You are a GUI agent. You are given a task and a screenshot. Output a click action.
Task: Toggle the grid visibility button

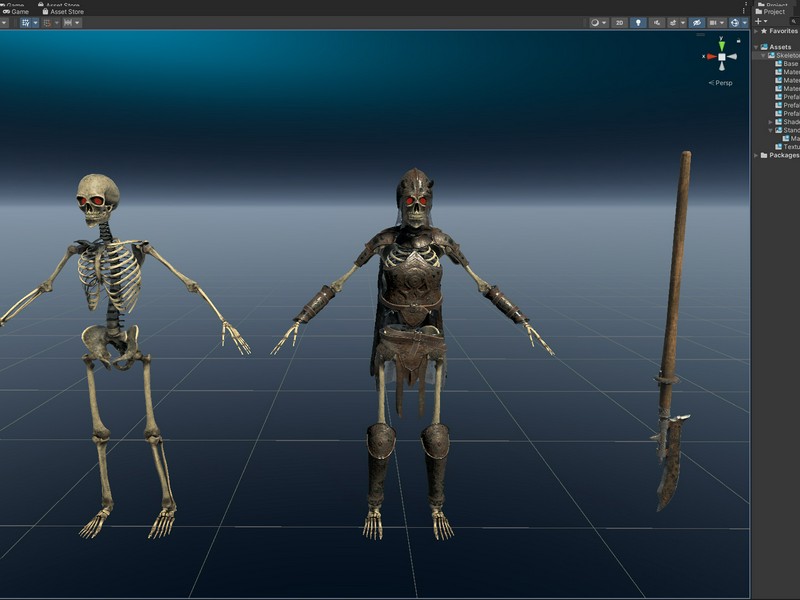26,23
